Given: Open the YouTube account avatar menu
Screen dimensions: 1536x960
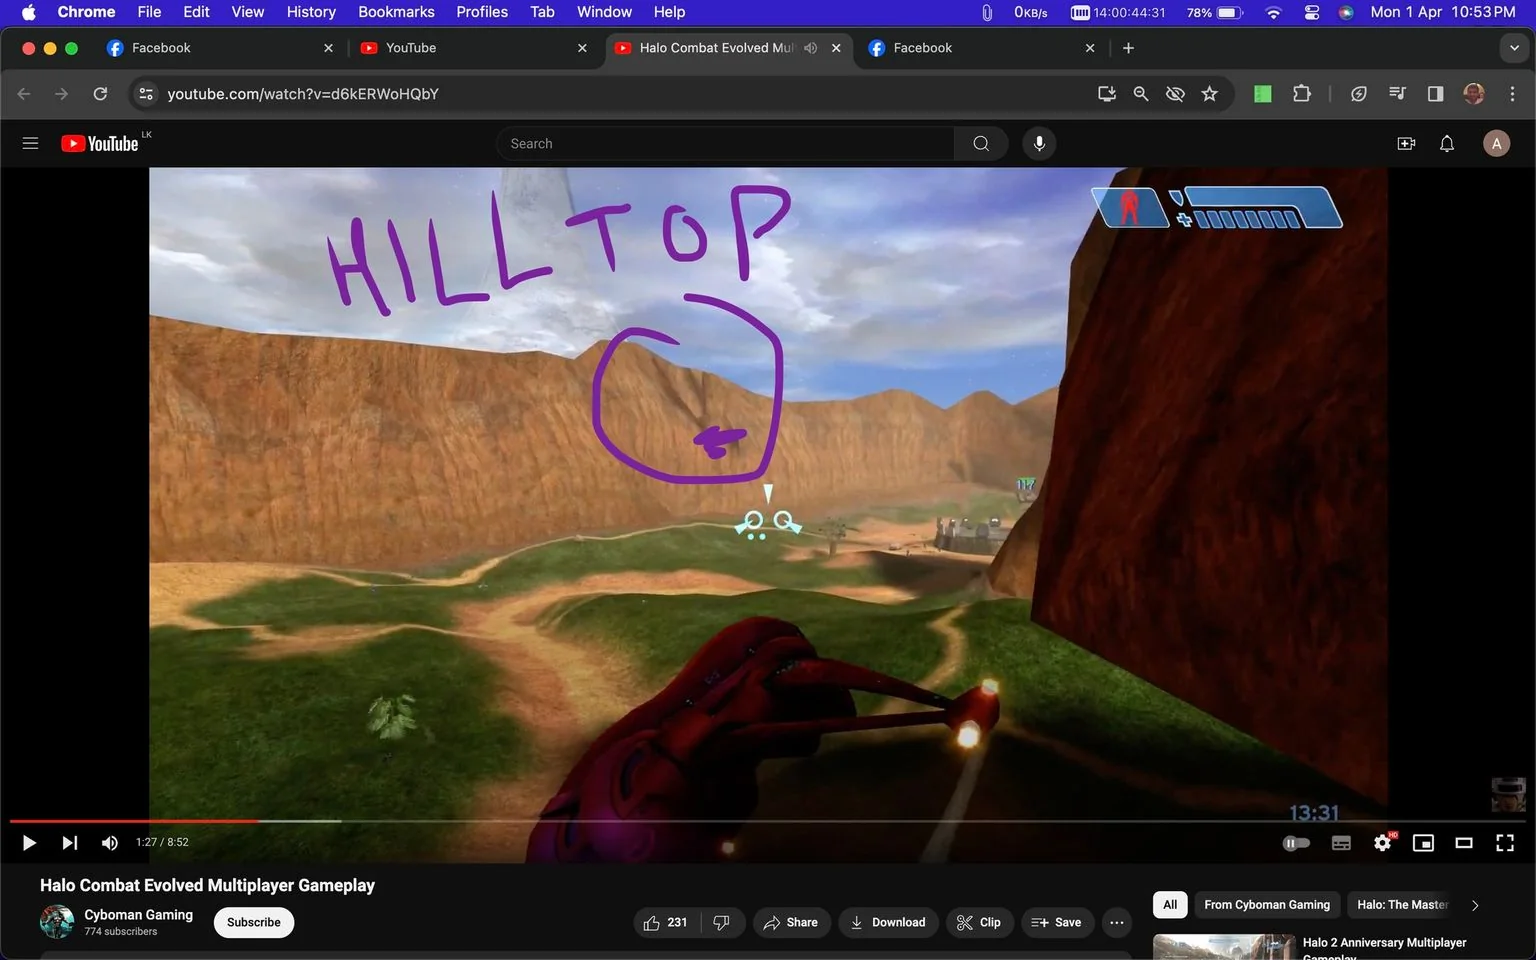Looking at the screenshot, I should (x=1496, y=143).
